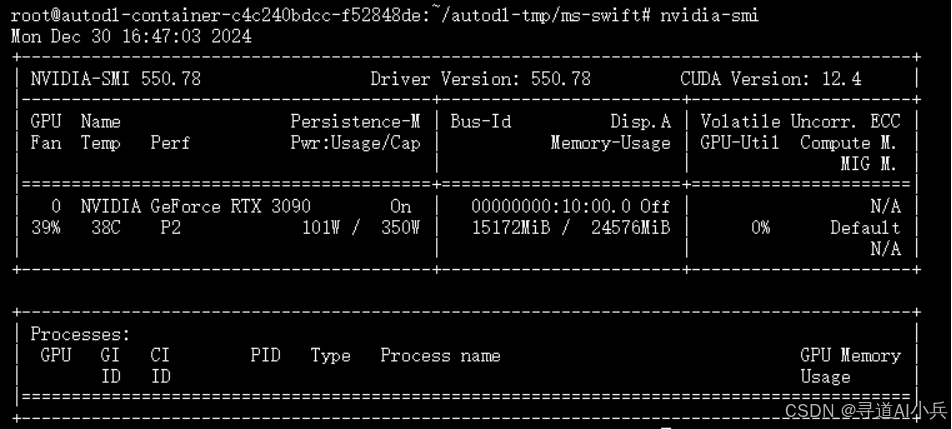Click the timestamp Mon Dec 30 16:47:03 2024
The height and width of the screenshot is (429, 952).
pos(131,36)
